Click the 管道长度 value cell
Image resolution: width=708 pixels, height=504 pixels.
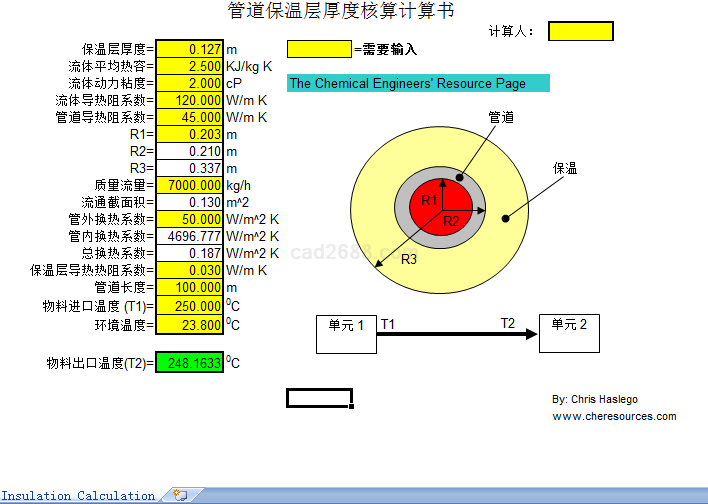coord(190,287)
